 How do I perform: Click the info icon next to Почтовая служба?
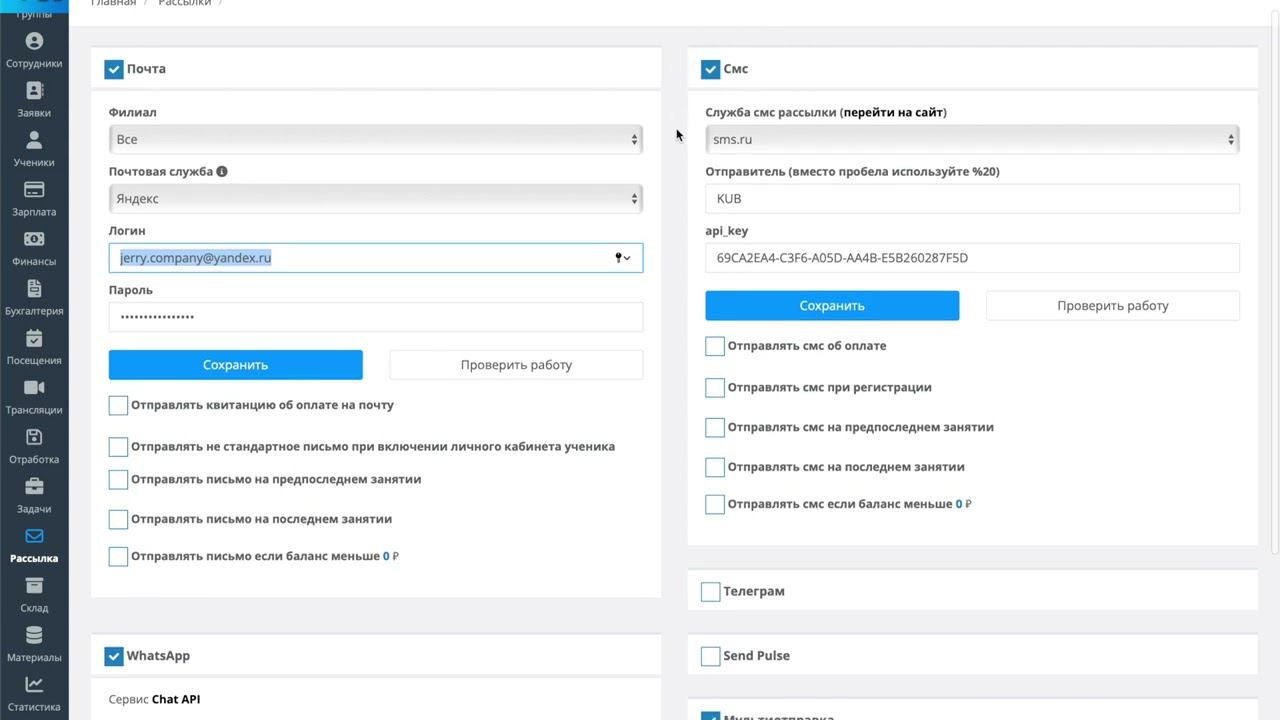point(222,171)
